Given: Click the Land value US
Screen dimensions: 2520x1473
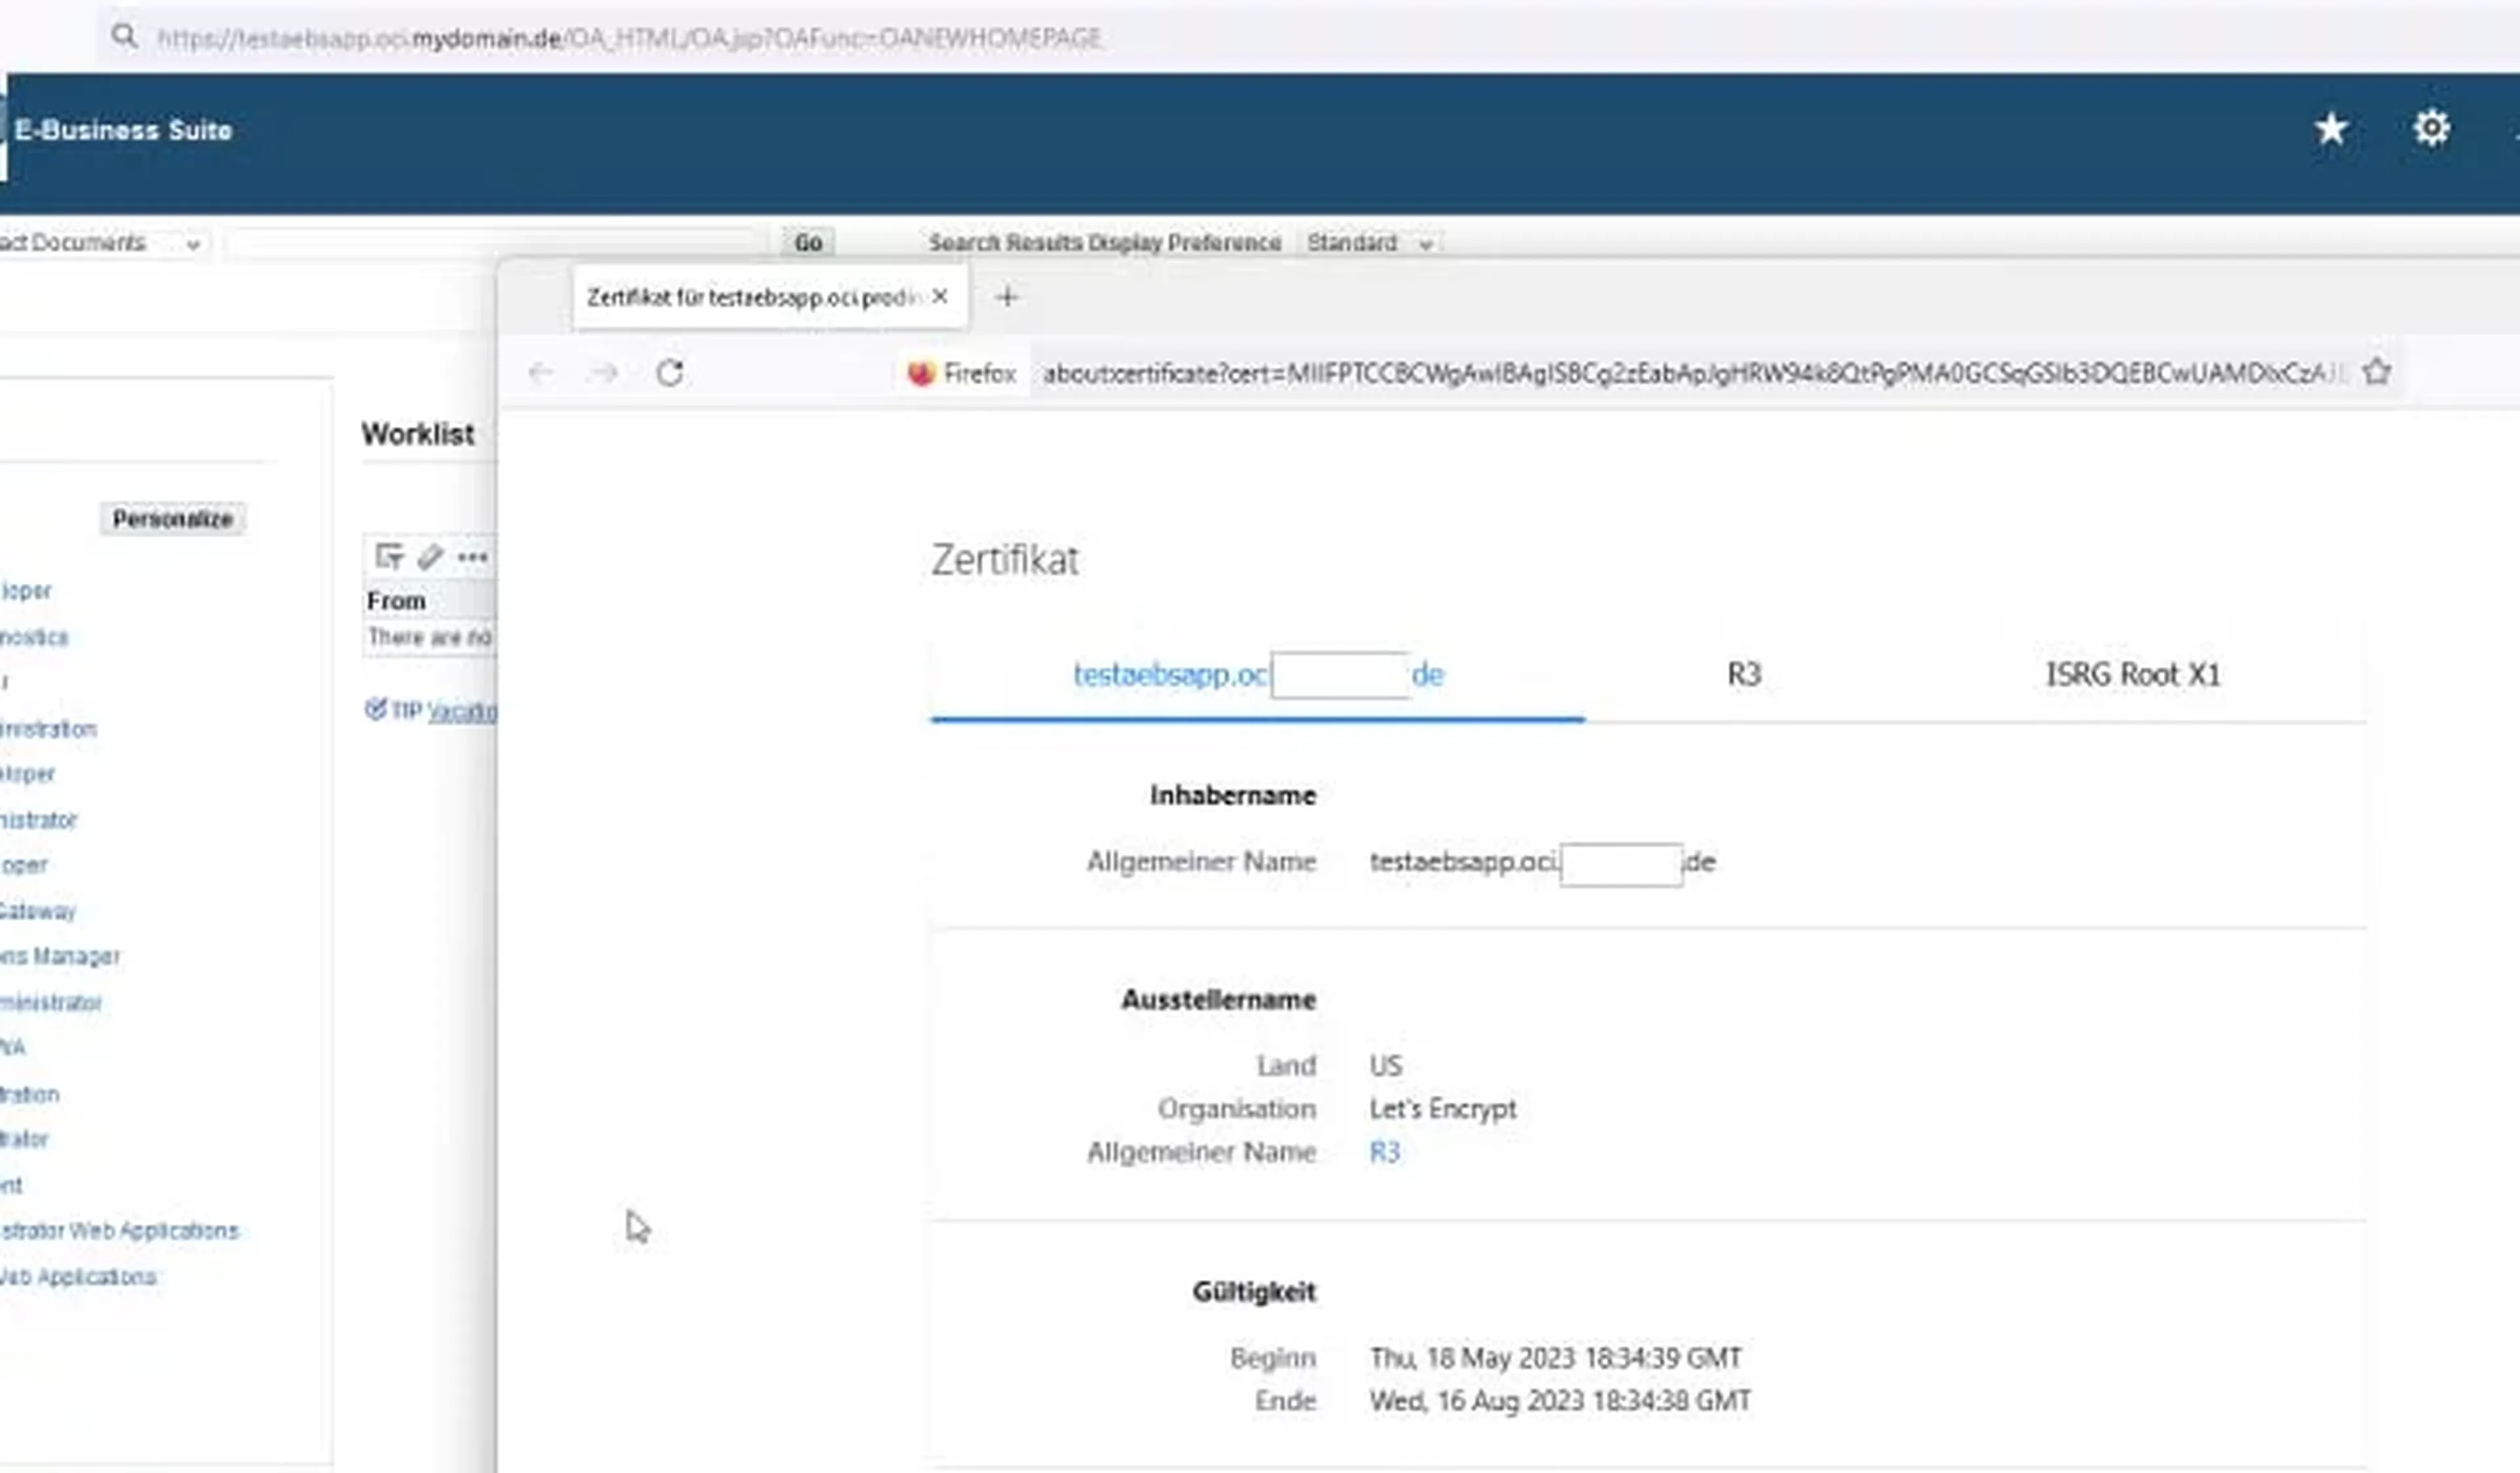Looking at the screenshot, I should [1386, 1066].
